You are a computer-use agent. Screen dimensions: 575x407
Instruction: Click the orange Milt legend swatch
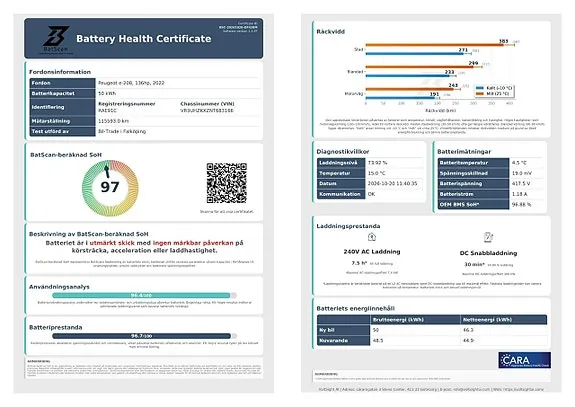coord(480,94)
